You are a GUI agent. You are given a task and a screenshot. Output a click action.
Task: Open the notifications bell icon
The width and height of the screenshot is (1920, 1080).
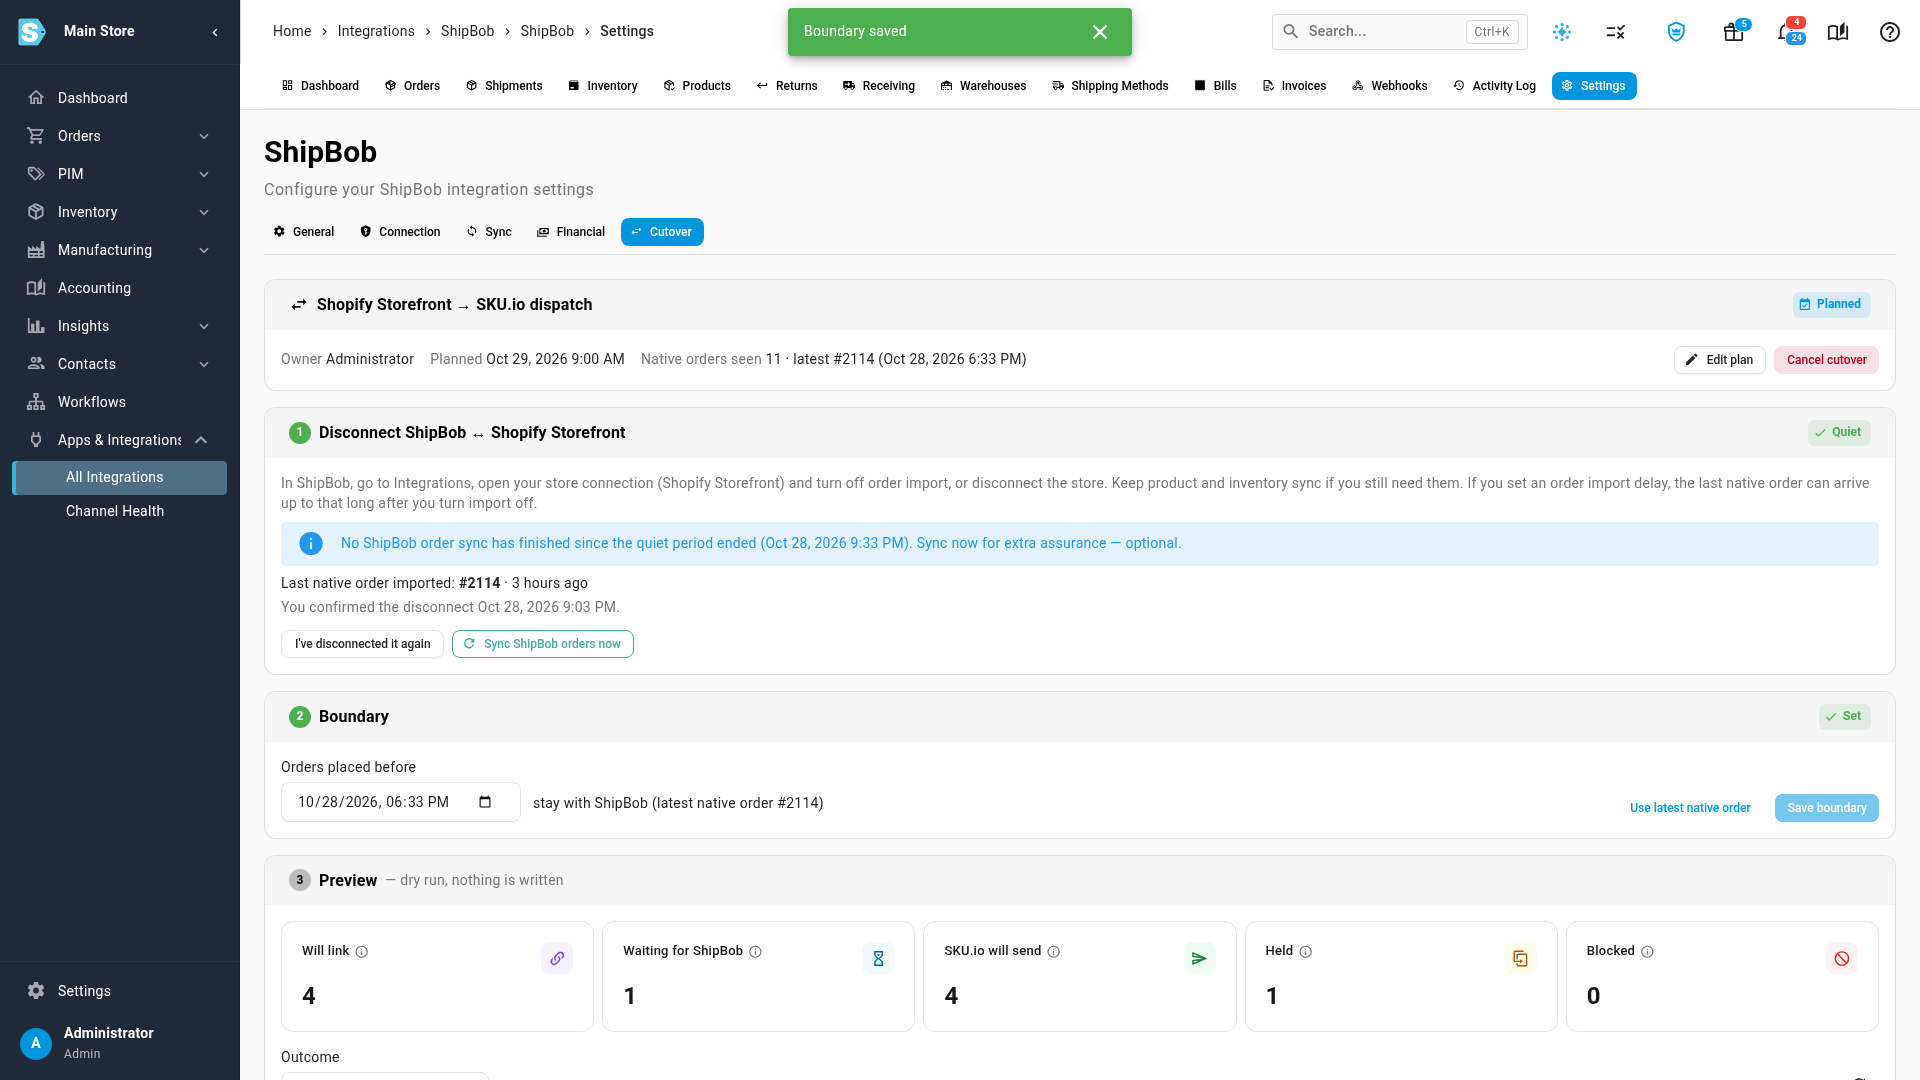[1786, 32]
